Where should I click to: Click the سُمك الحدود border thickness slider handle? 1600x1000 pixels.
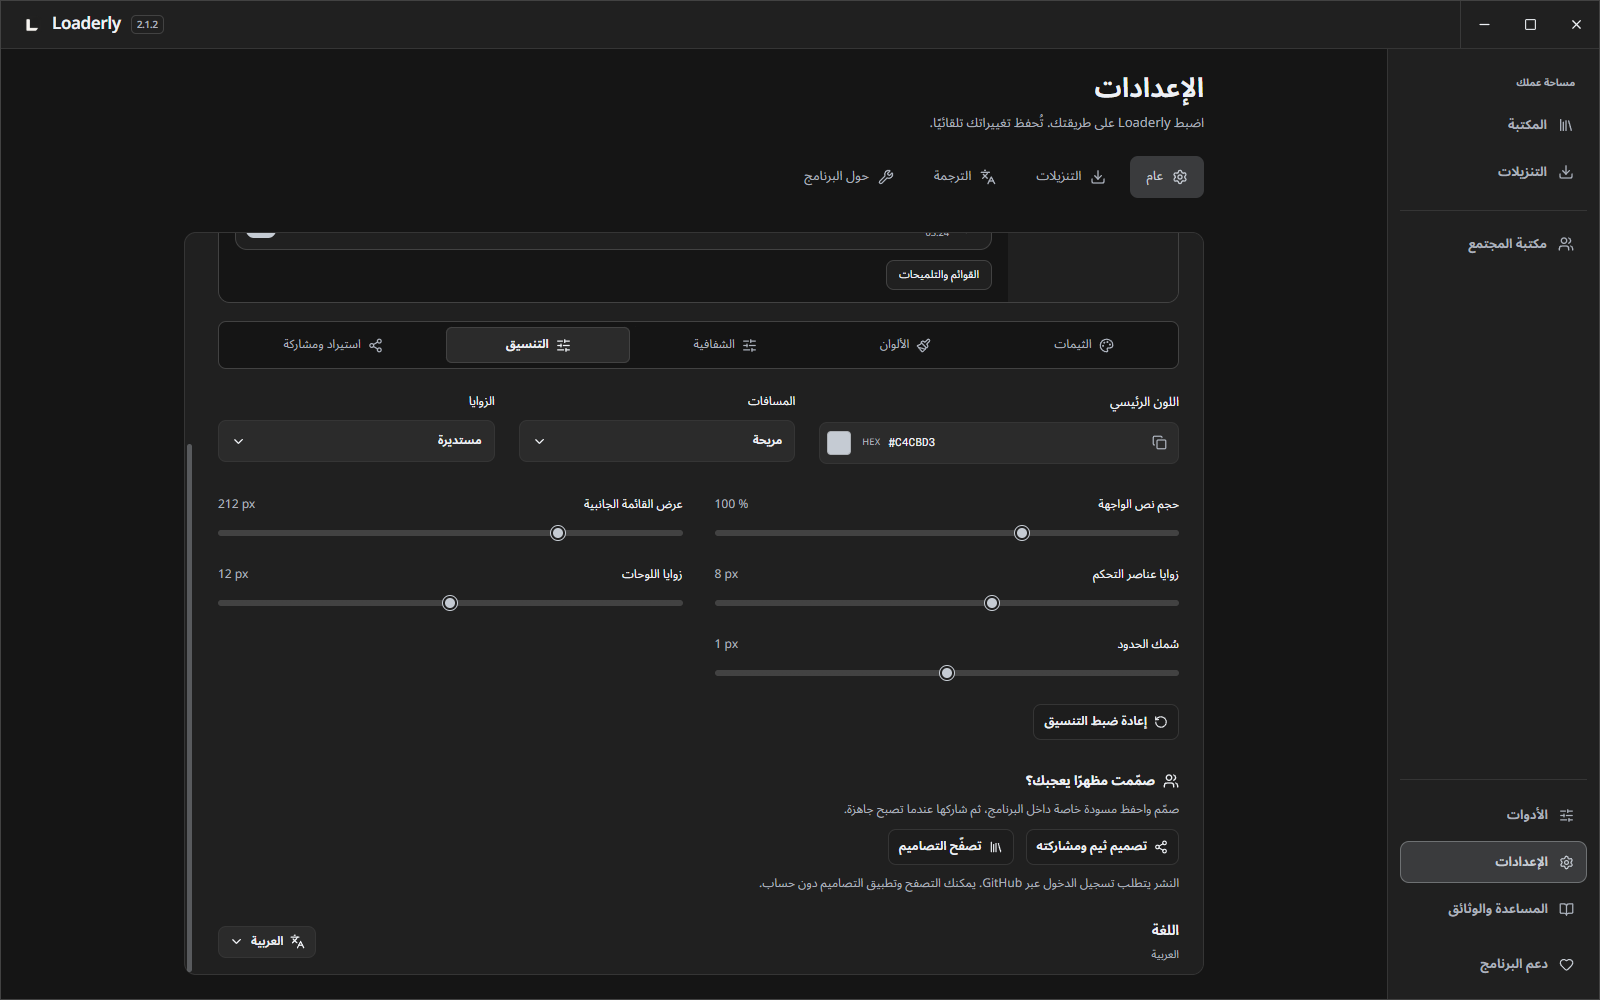point(947,673)
